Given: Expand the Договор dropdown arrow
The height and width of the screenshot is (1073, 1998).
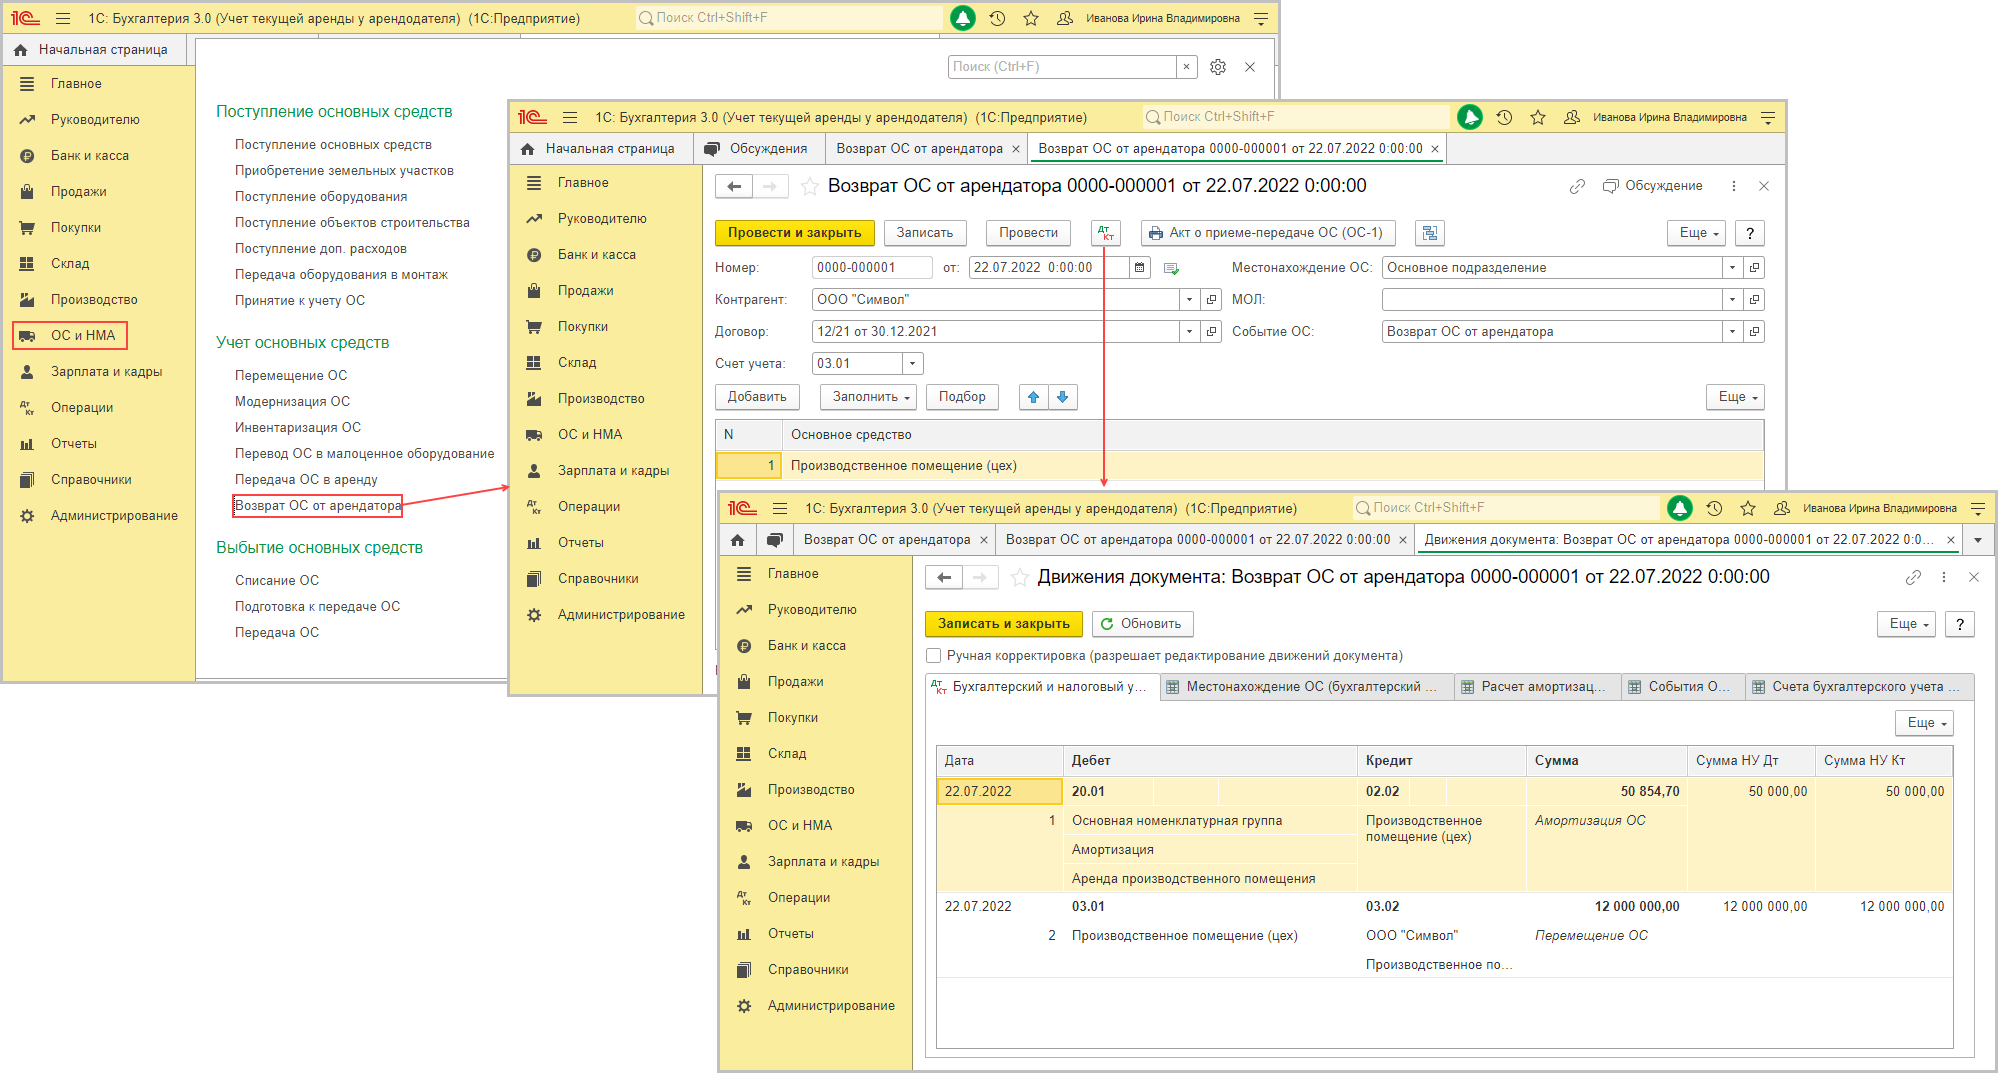Looking at the screenshot, I should point(1189,332).
